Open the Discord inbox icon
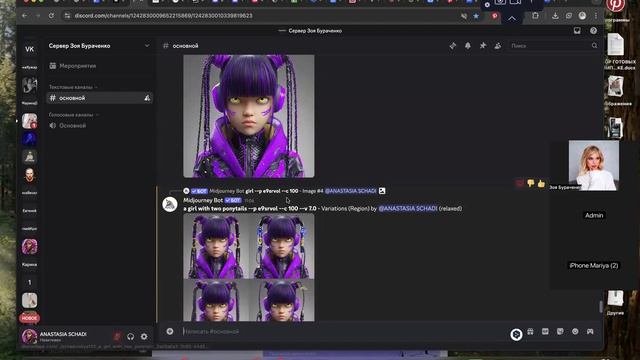 (577, 31)
